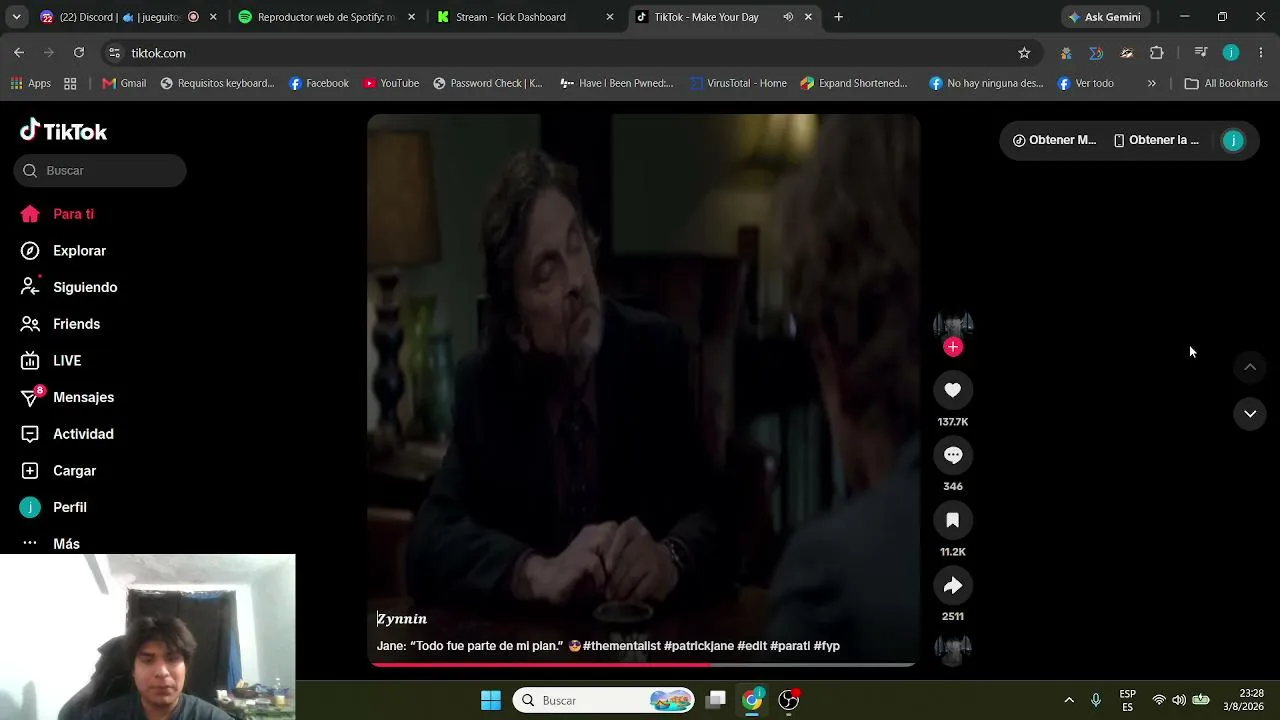
Task: Open the creator's avatar above the follow button
Action: (x=953, y=324)
